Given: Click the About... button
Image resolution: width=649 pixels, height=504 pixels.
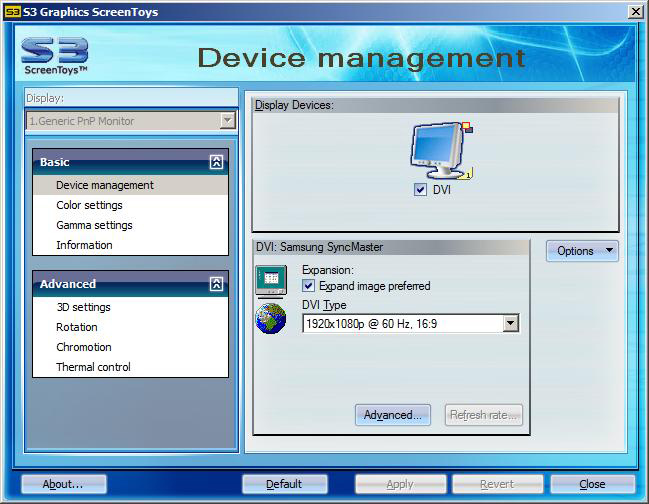Looking at the screenshot, I should point(64,484).
